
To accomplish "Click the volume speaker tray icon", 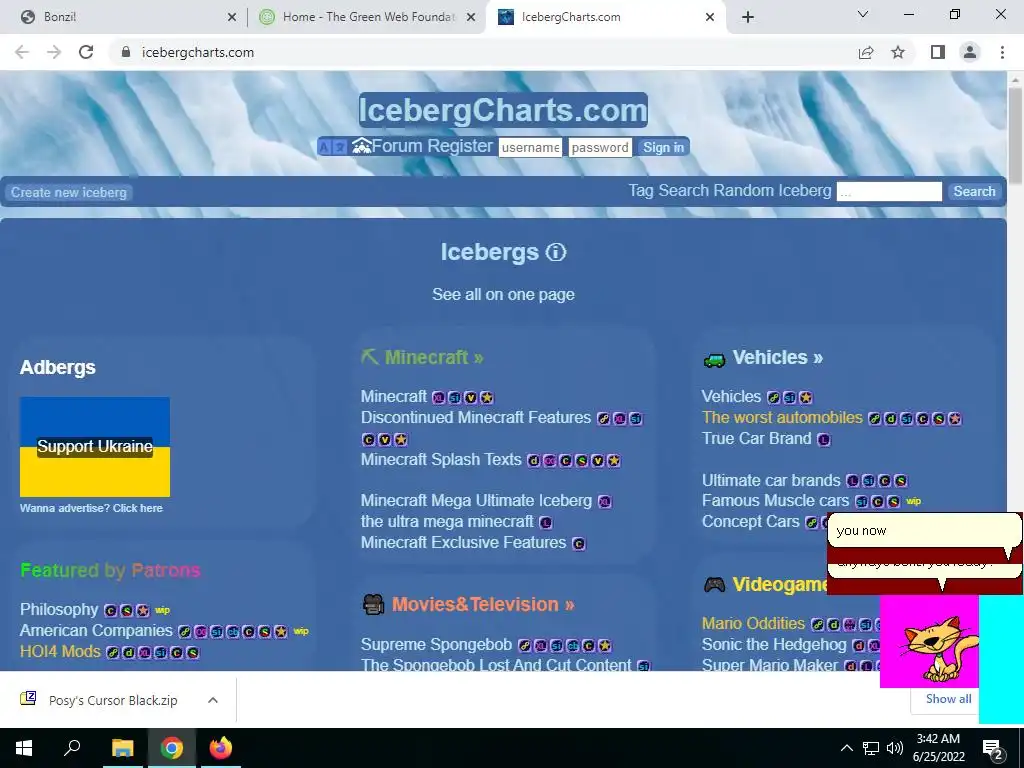I will [895, 748].
